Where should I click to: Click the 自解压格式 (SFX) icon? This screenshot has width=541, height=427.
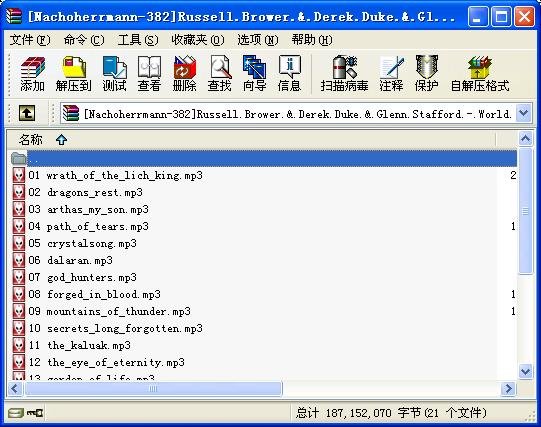480,74
